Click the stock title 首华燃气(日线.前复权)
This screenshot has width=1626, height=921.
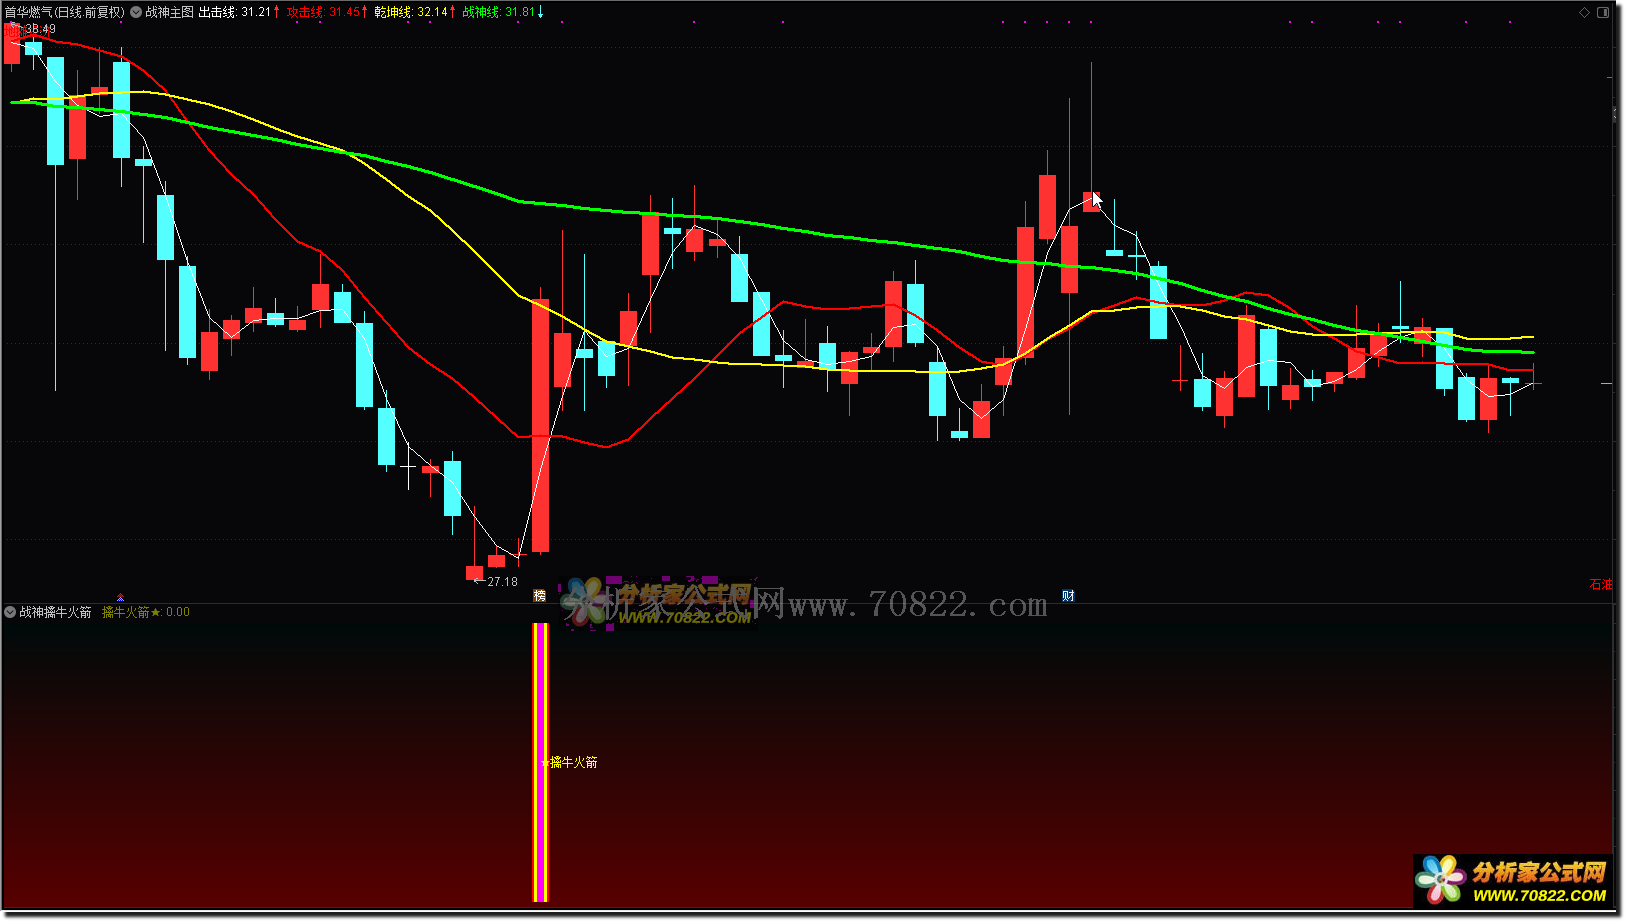click(65, 12)
